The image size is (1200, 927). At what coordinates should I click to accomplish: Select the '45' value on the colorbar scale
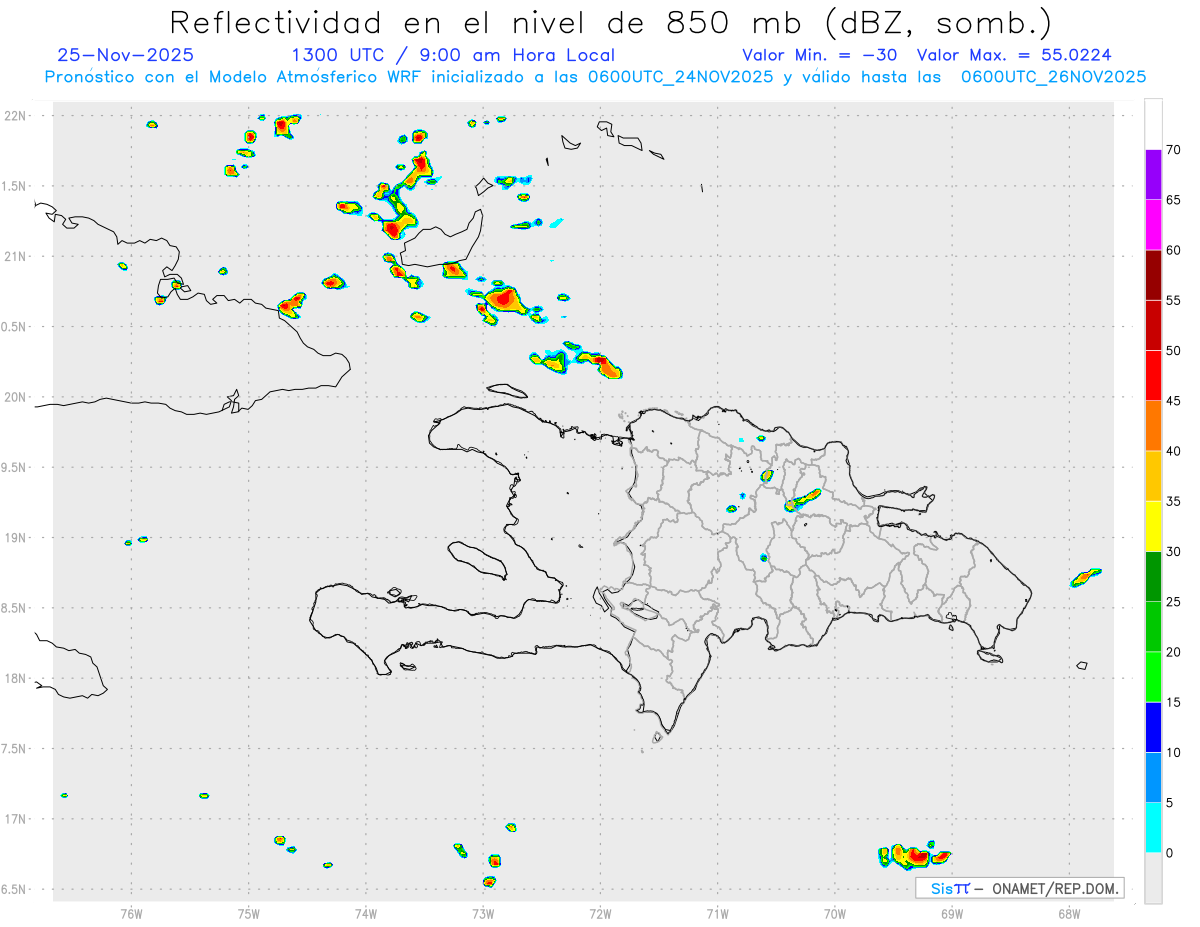tap(1173, 401)
